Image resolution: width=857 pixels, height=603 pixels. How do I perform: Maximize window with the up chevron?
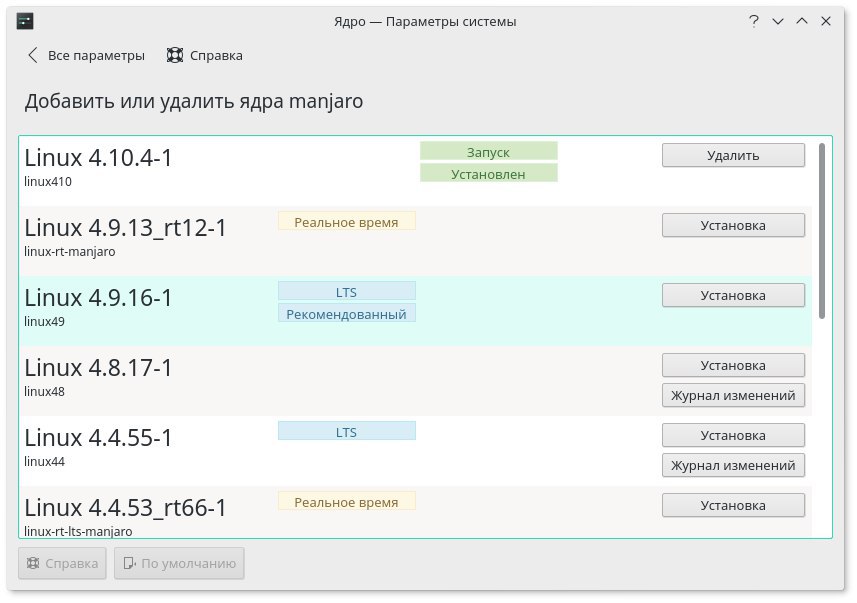coord(802,21)
